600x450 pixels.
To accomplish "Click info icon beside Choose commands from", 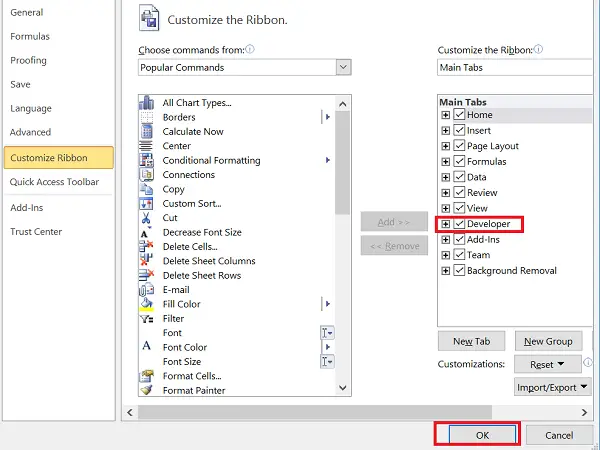I will [x=250, y=49].
